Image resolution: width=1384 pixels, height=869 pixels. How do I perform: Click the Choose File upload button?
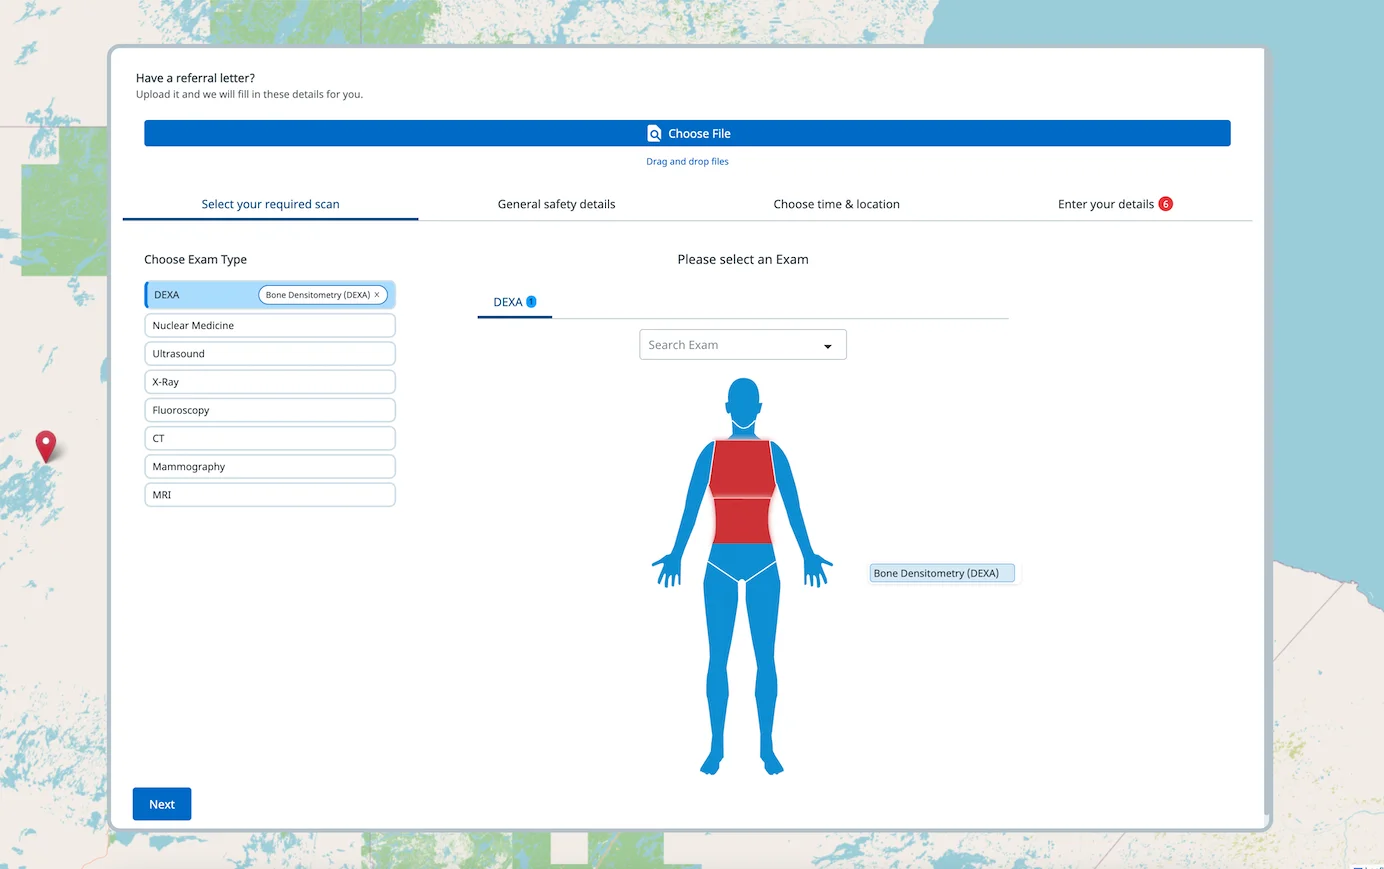coord(687,134)
